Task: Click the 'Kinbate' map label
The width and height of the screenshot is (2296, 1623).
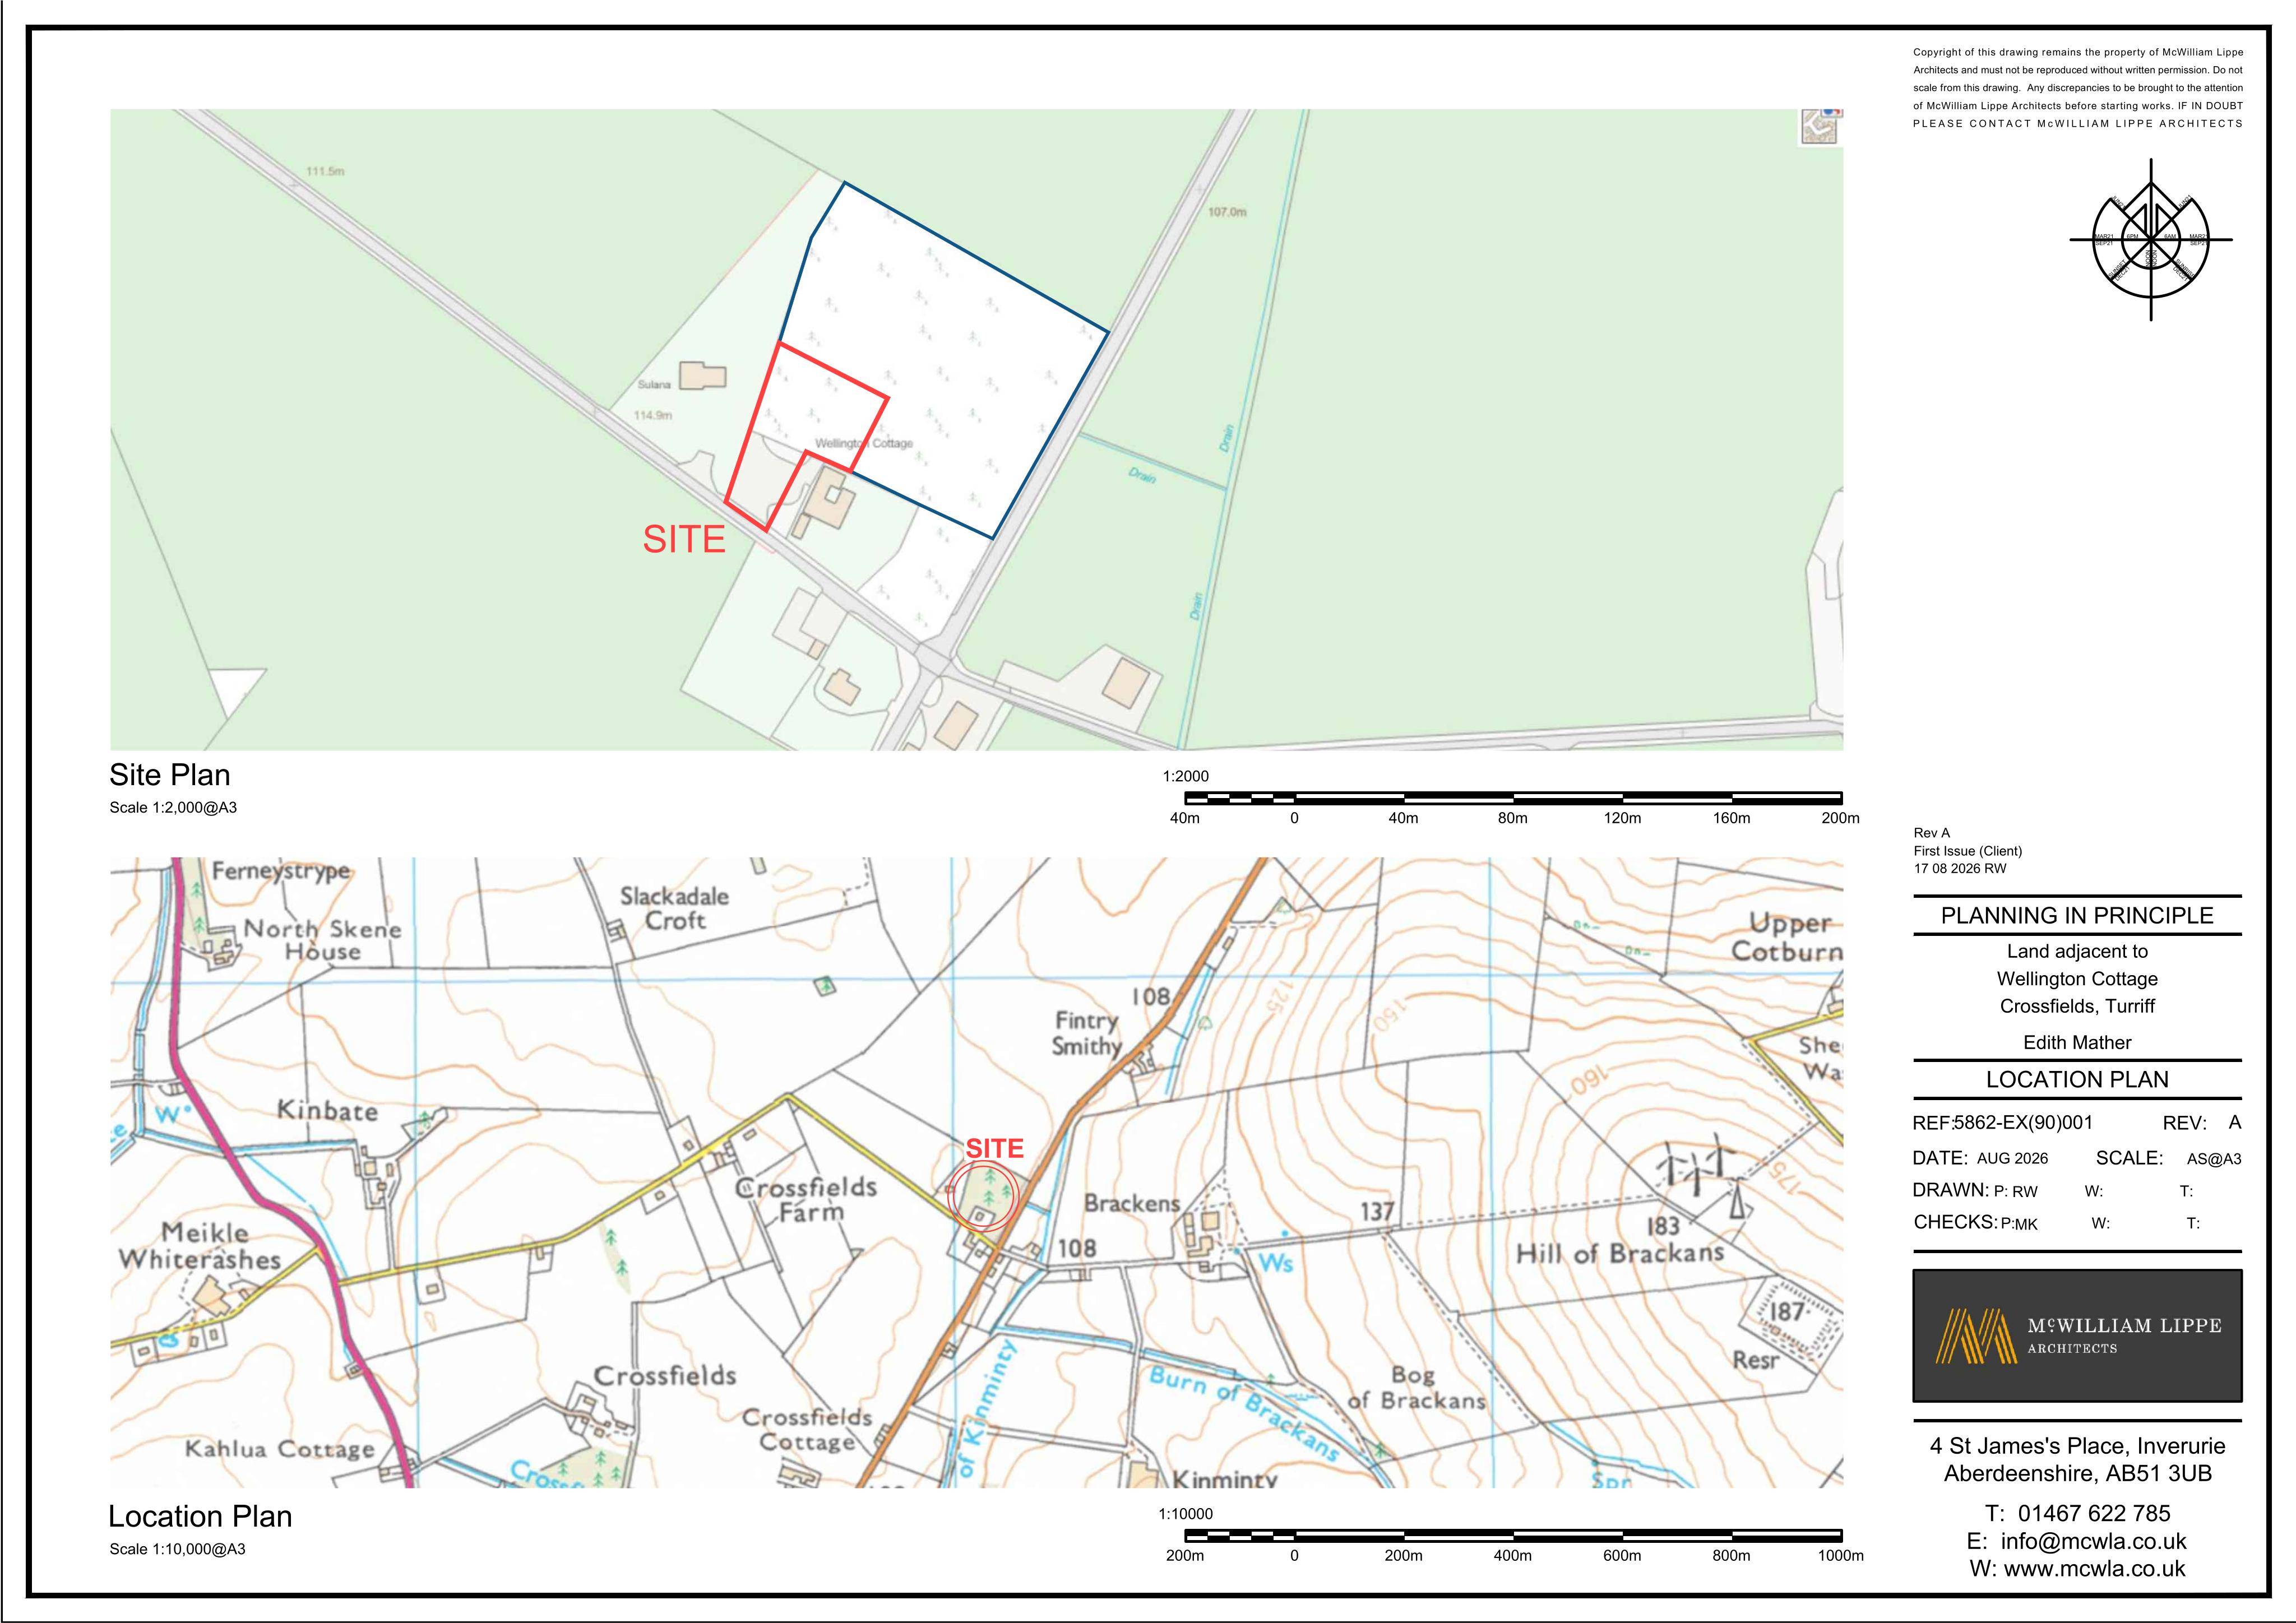Action: (x=327, y=1111)
